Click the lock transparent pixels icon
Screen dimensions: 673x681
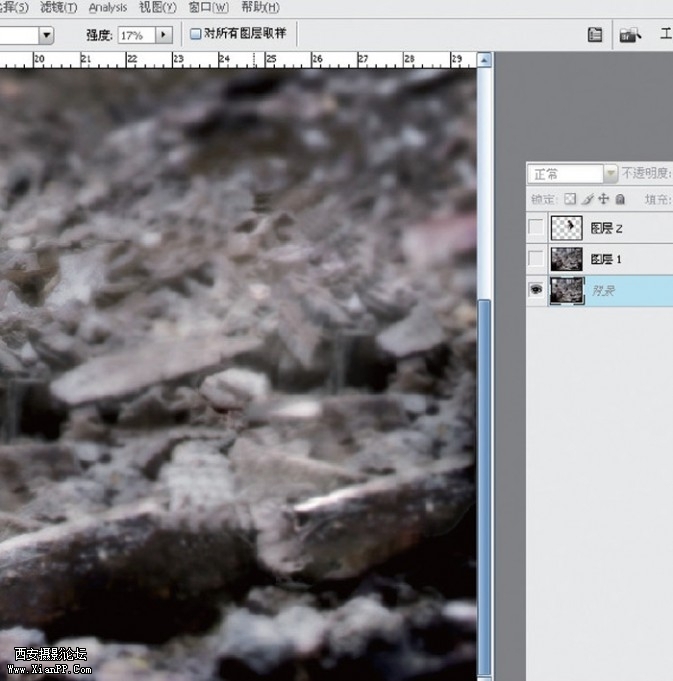point(570,199)
